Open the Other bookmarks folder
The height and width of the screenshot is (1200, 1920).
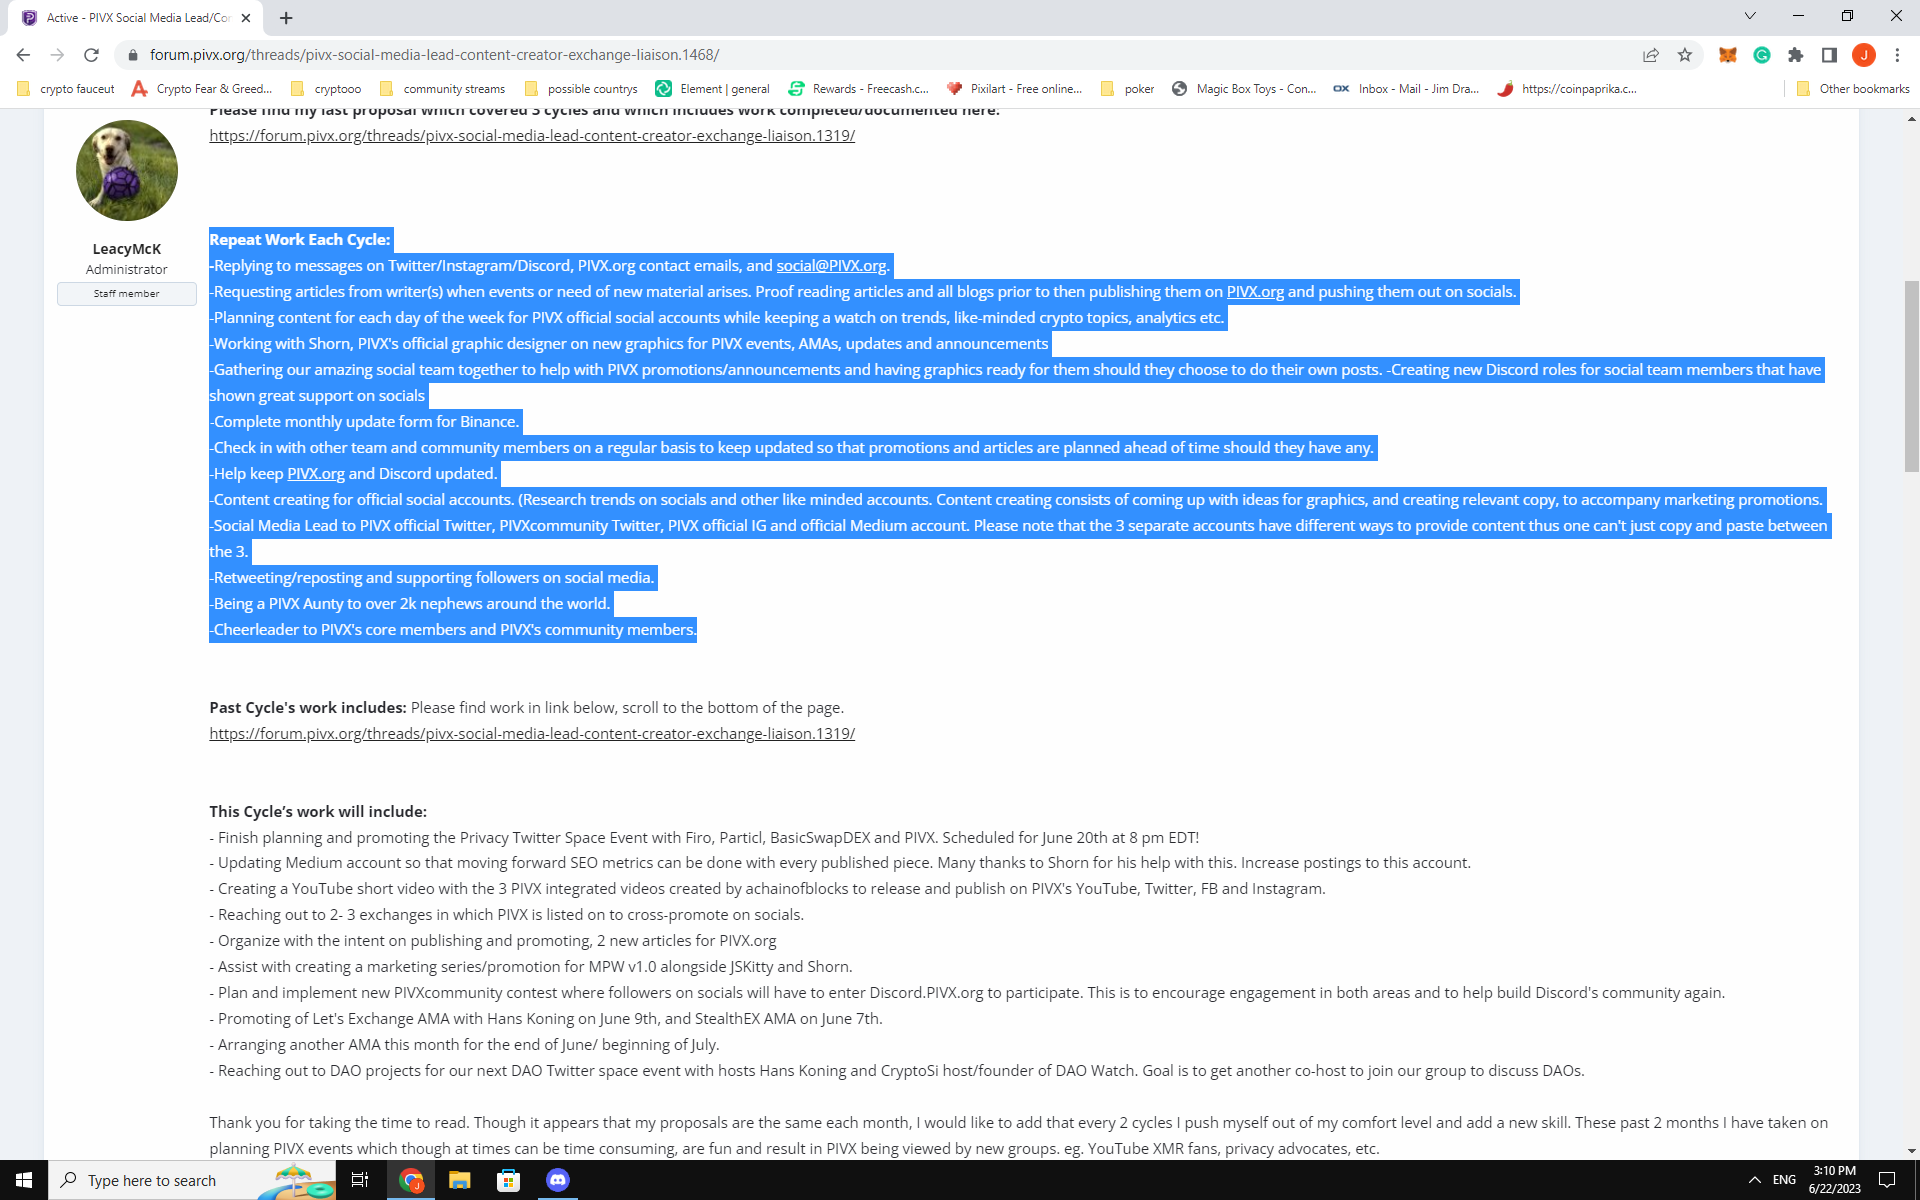(1853, 89)
